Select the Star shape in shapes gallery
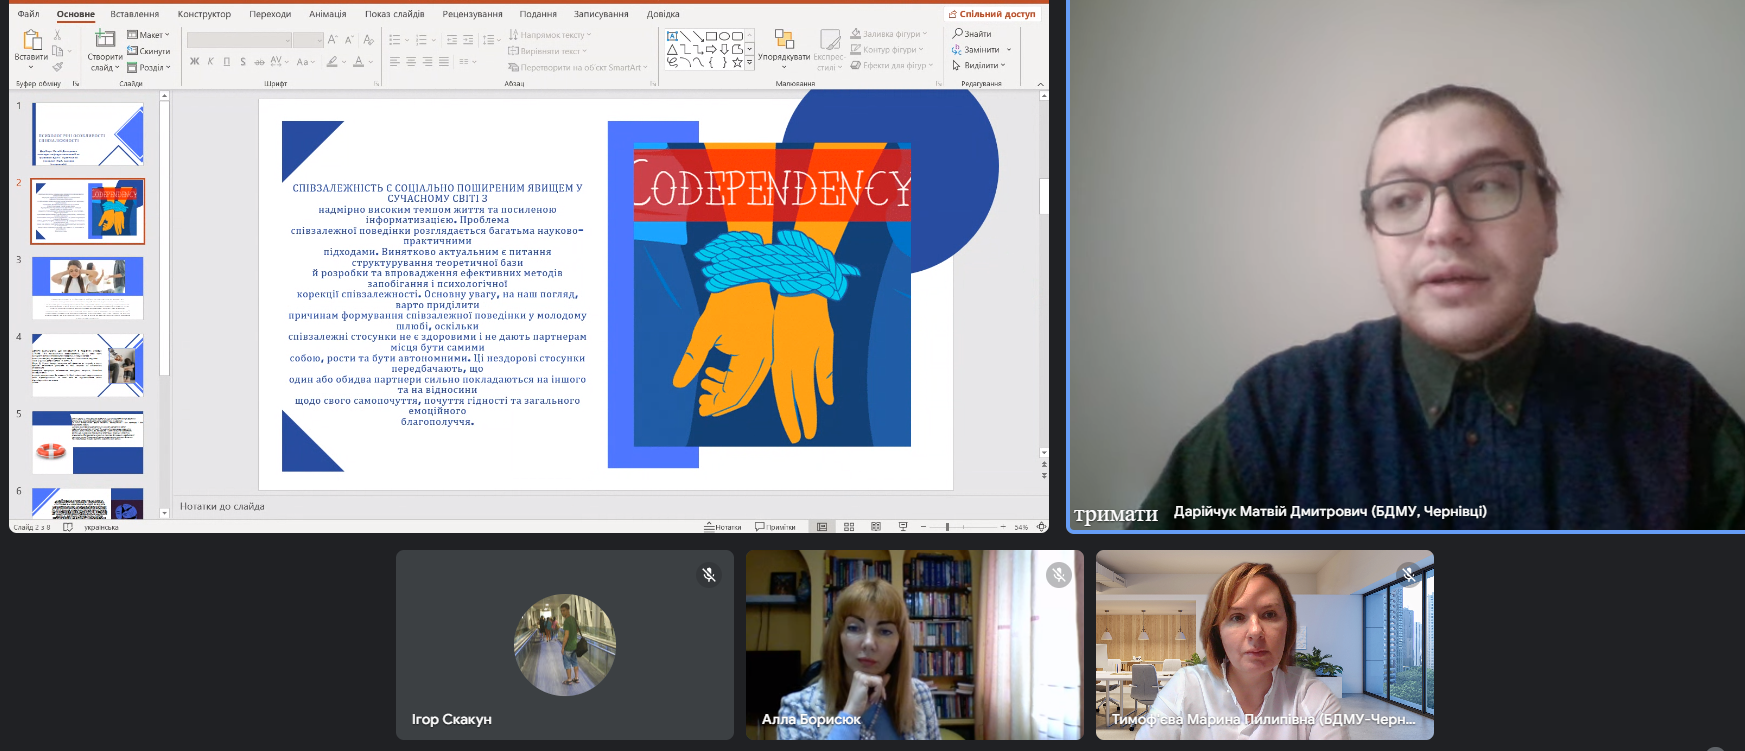 pyautogui.click(x=737, y=62)
